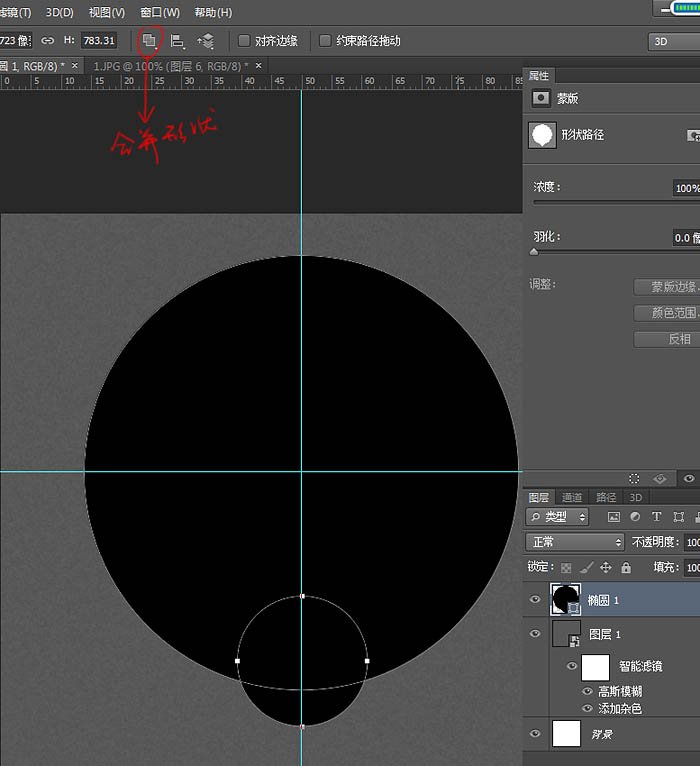Screen dimensions: 700x766
Task: Click the pixel layer filter icon
Action: click(613, 517)
